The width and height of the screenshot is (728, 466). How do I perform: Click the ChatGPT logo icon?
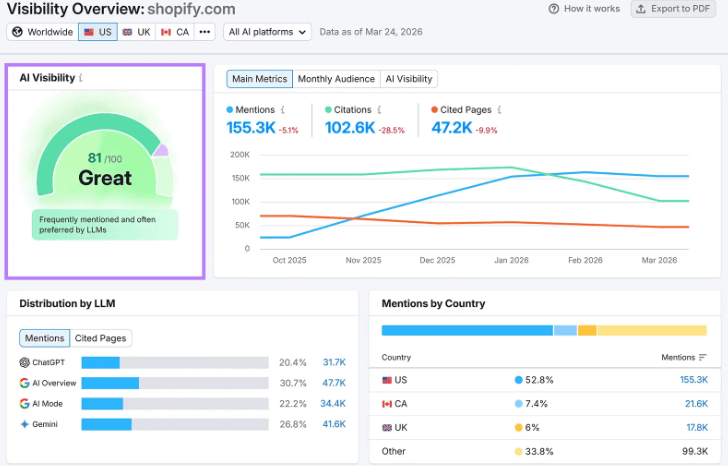(x=25, y=362)
